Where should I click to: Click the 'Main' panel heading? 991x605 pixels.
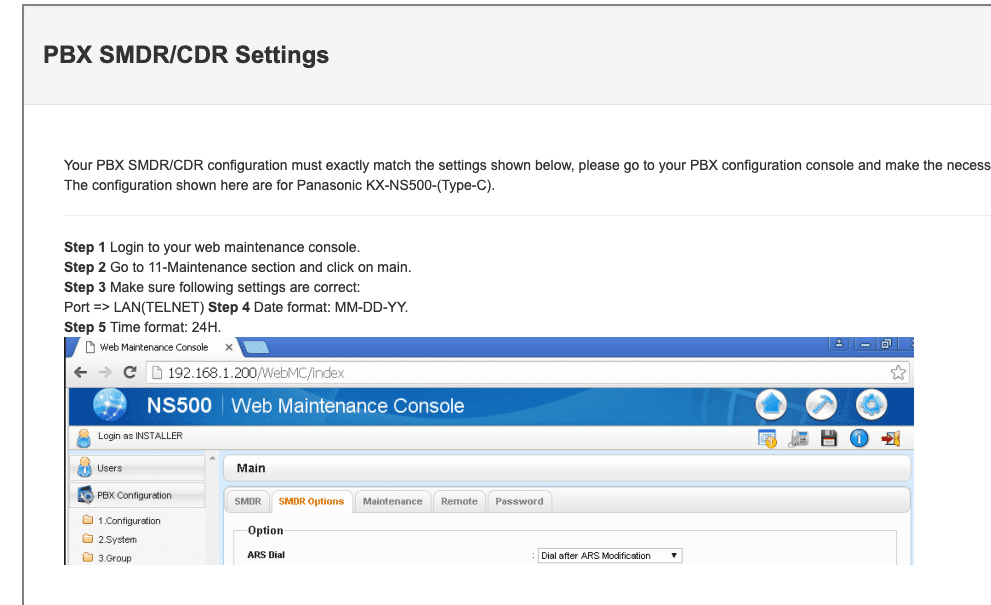251,468
